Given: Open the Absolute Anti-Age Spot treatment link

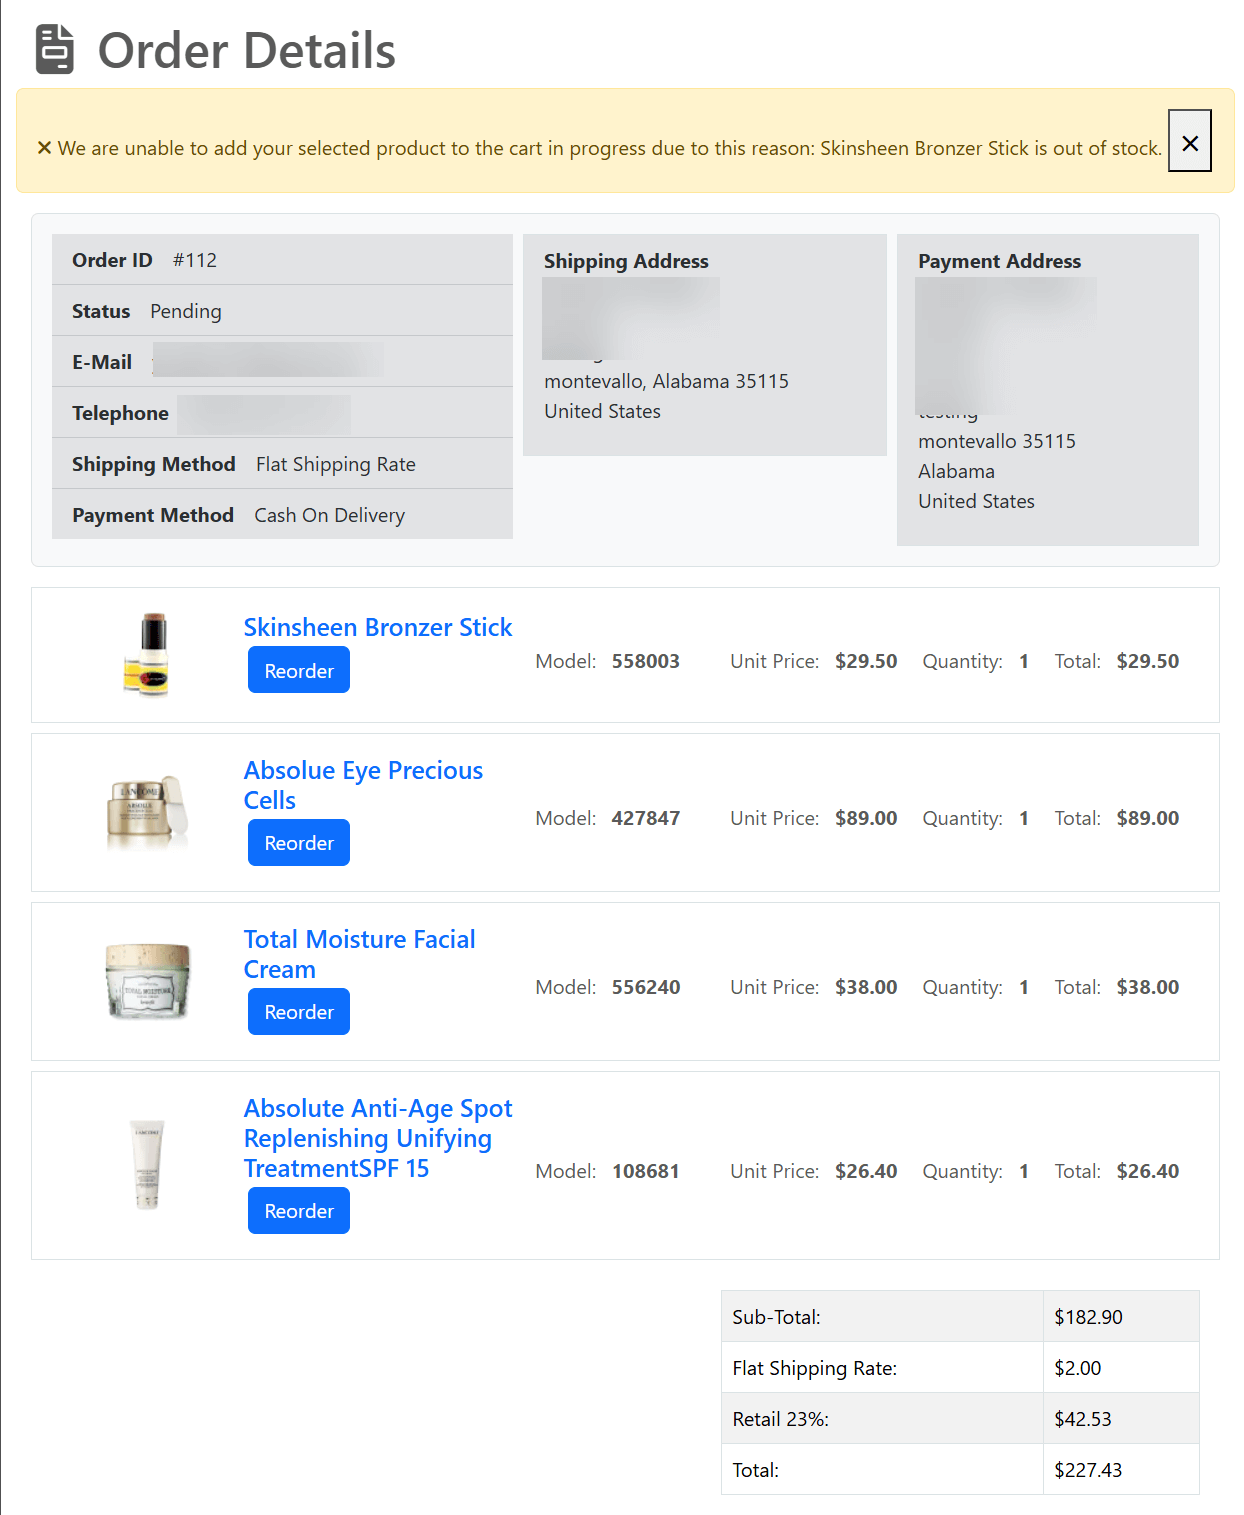Looking at the screenshot, I should tap(377, 1138).
